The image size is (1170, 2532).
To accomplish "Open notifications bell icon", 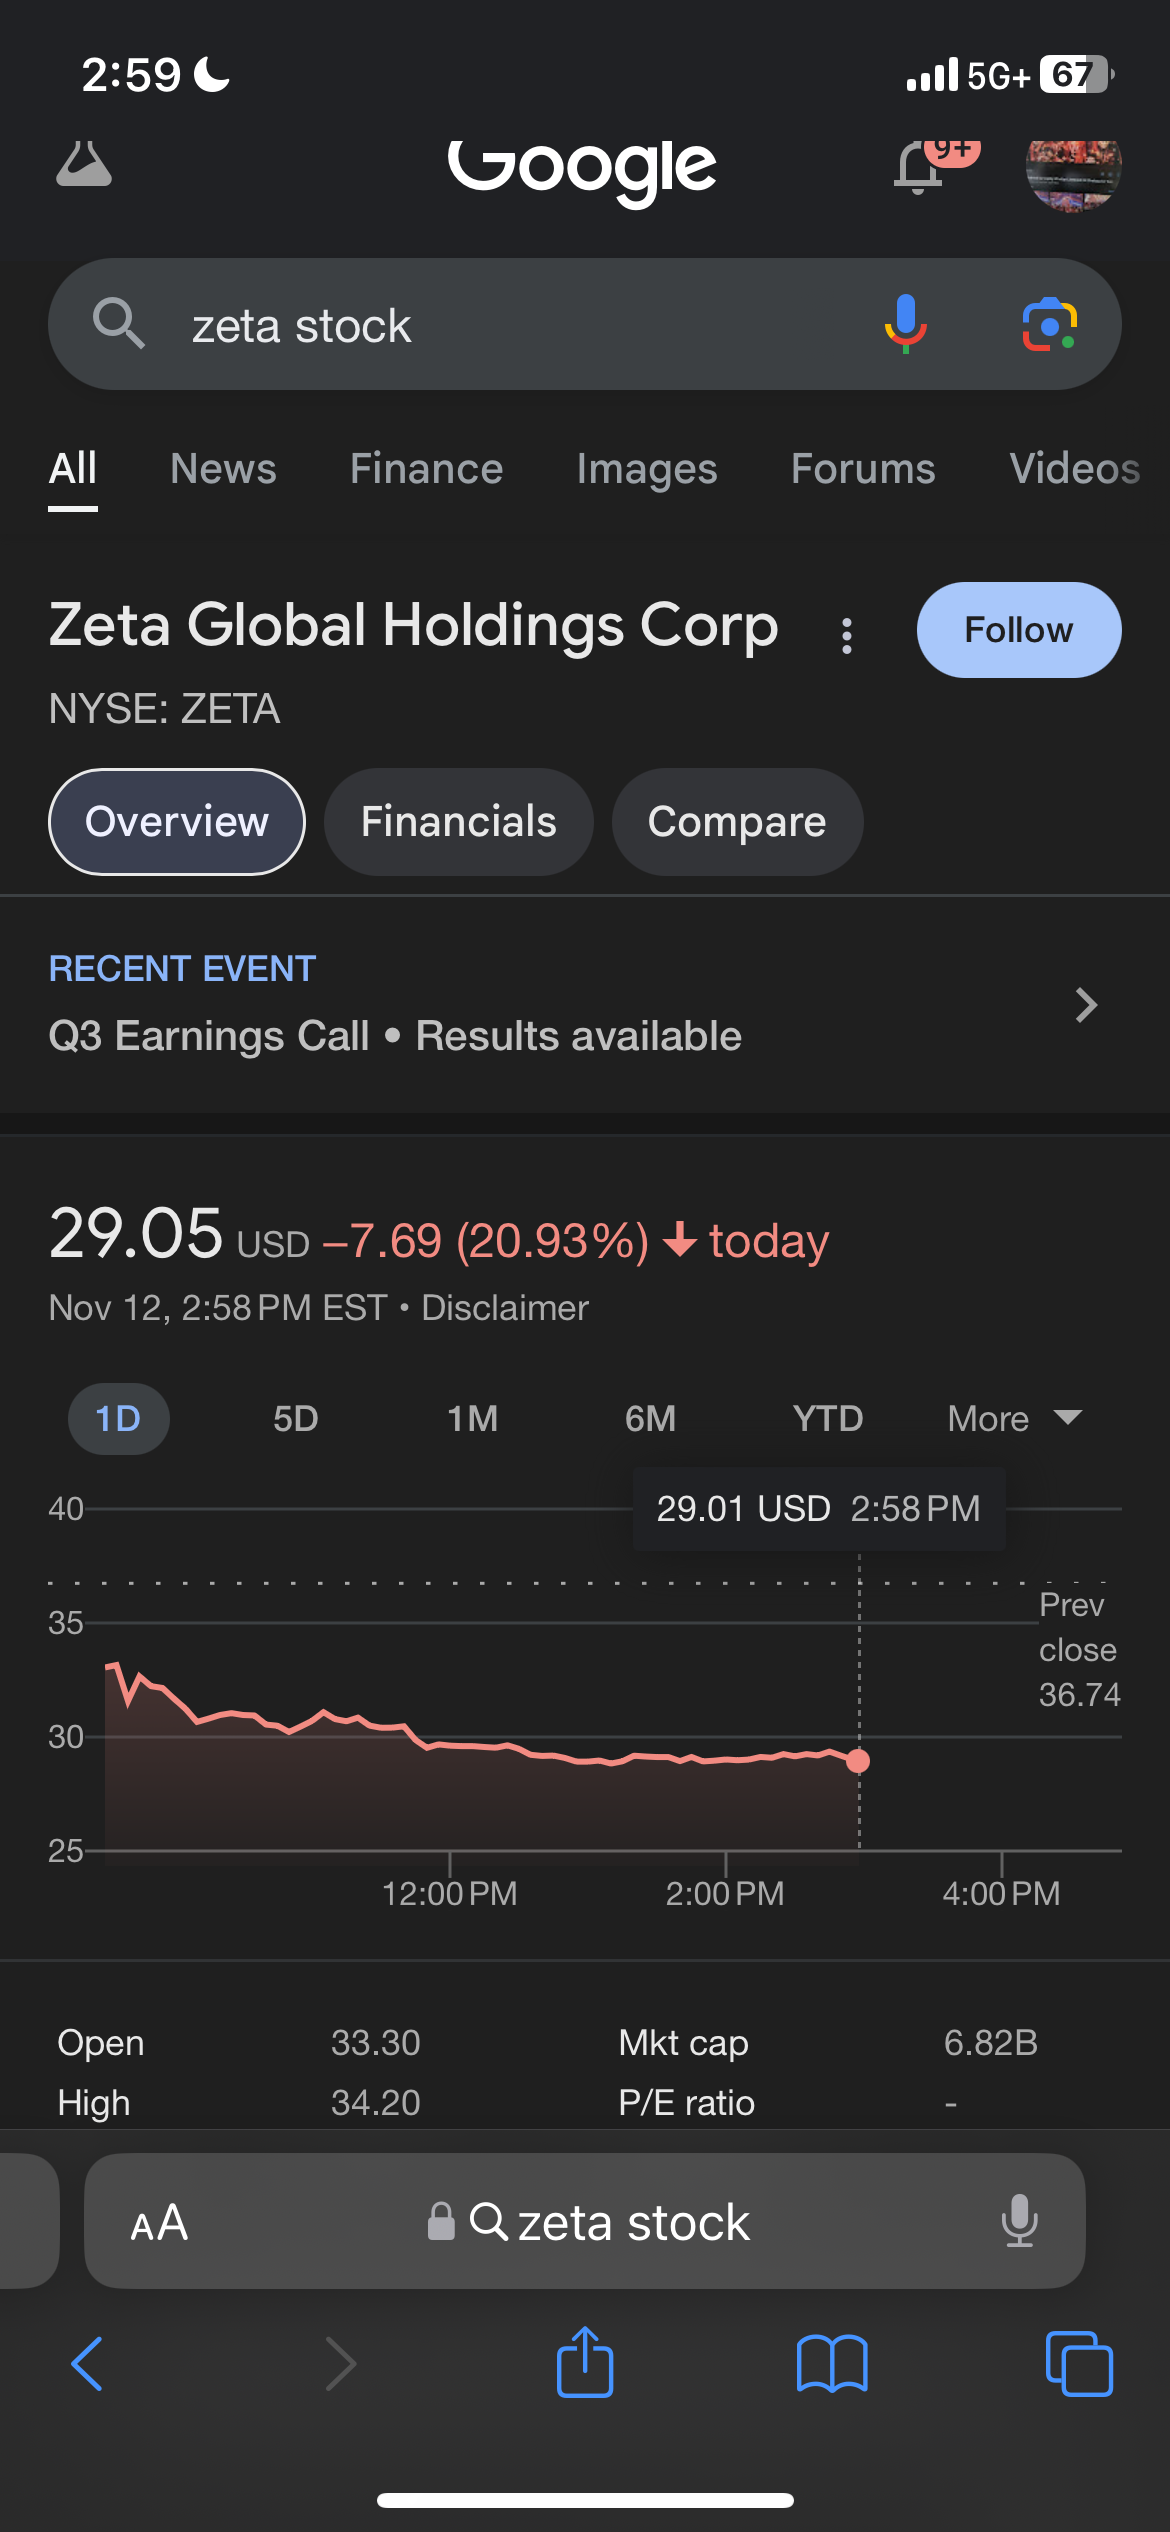I will pos(920,168).
